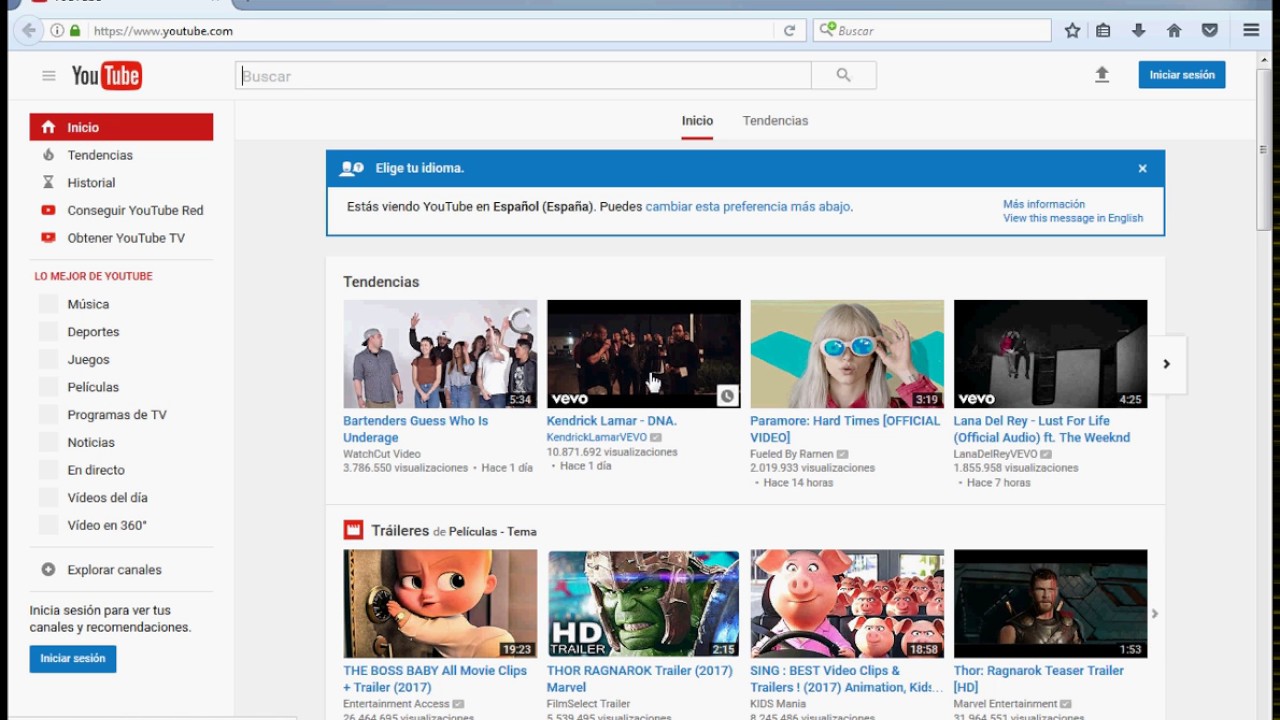The width and height of the screenshot is (1280, 720).
Task: Click the browser back arrow
Action: tap(29, 31)
